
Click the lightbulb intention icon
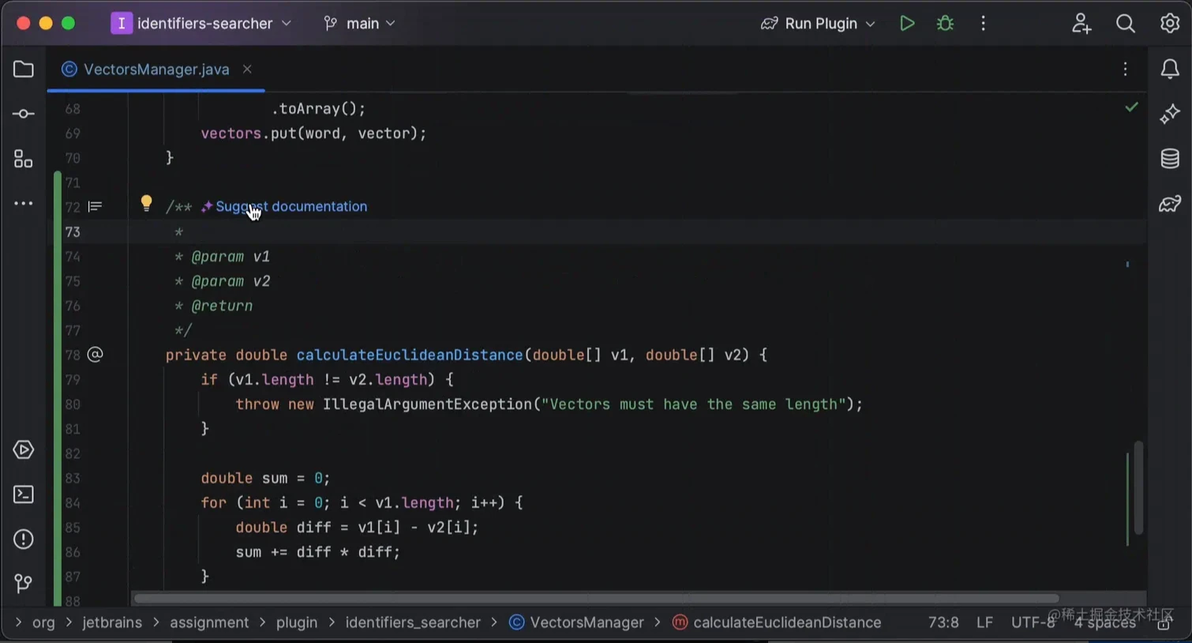coord(147,204)
